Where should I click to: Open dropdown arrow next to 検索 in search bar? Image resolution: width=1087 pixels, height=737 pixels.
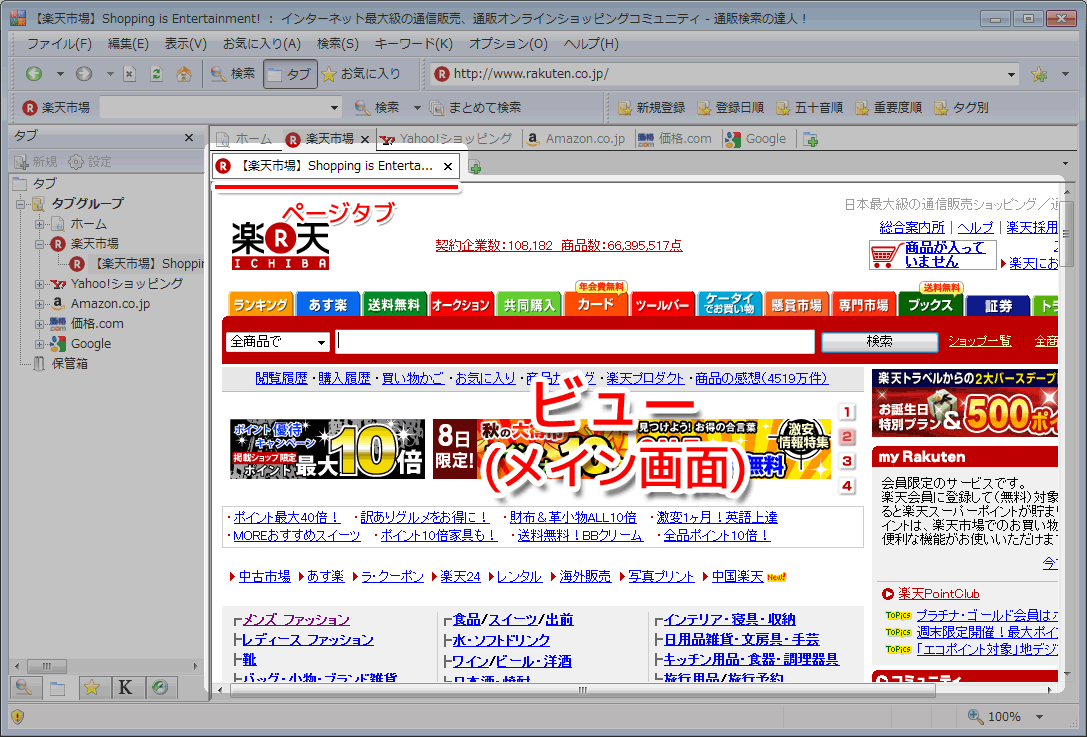click(417, 107)
